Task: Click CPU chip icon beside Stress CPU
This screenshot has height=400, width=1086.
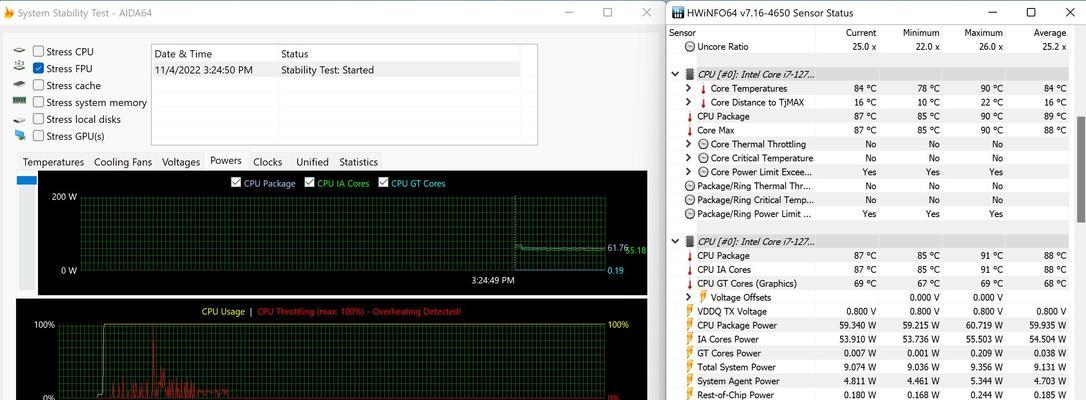Action: tap(19, 51)
